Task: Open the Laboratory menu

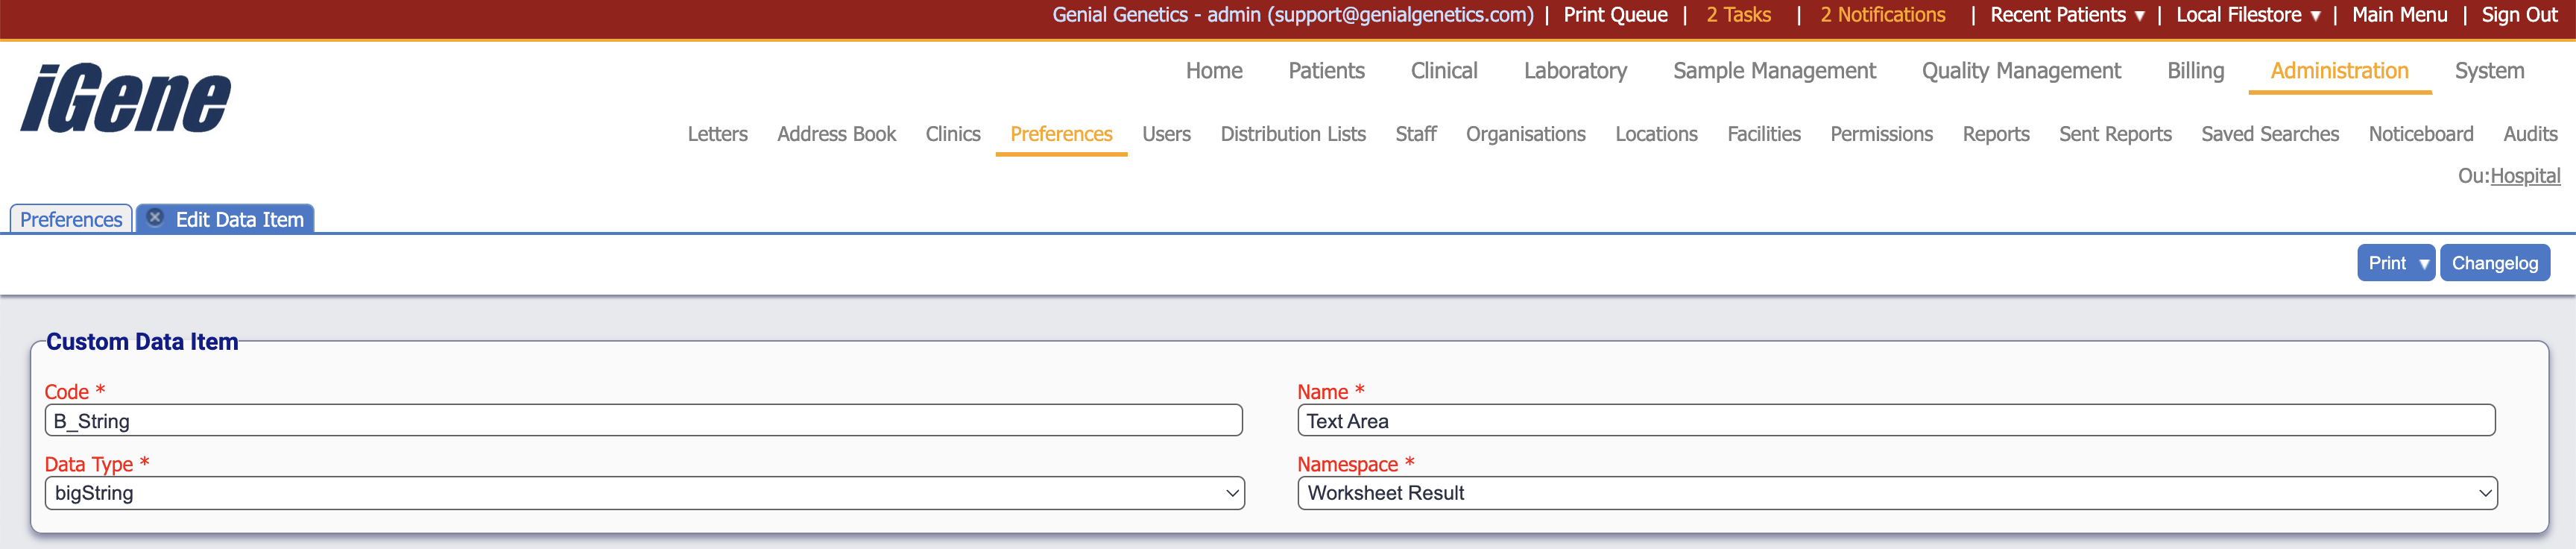Action: pyautogui.click(x=1575, y=71)
